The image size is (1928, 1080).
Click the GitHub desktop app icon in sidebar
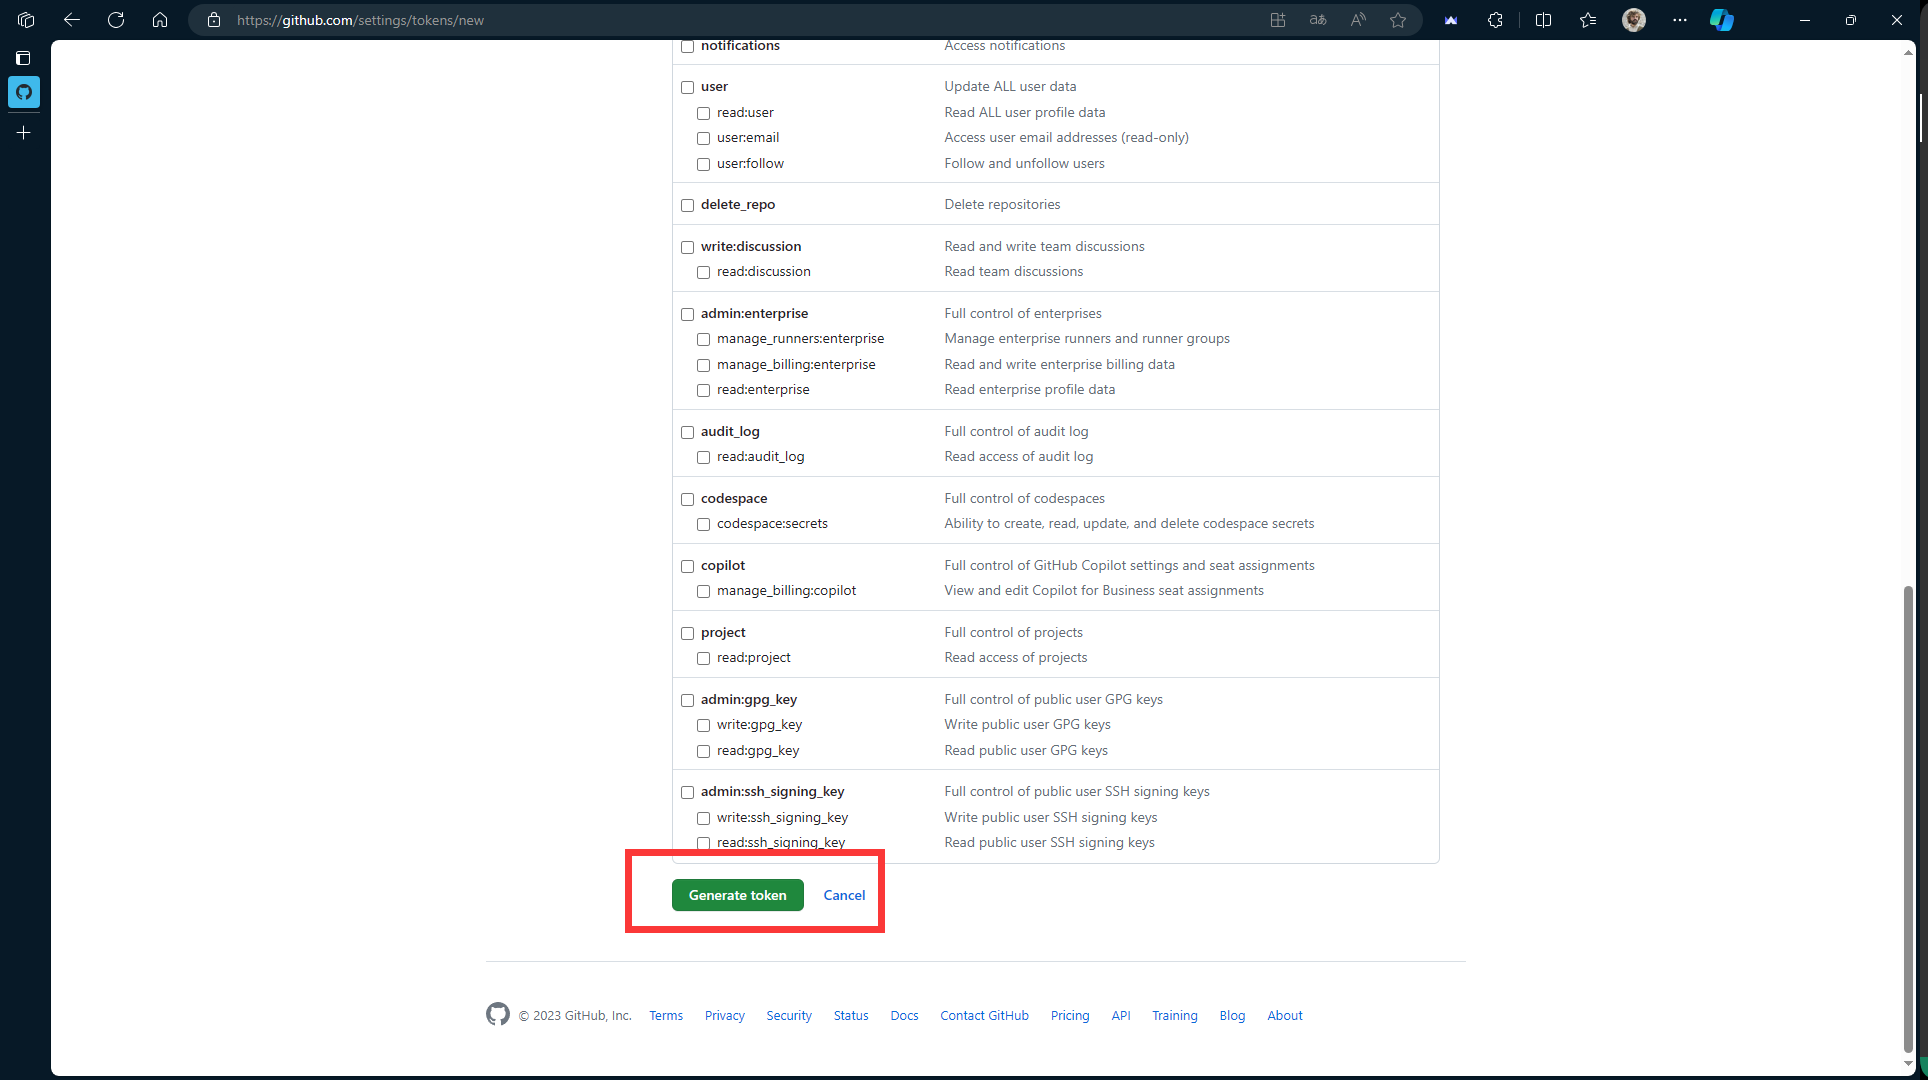click(x=23, y=91)
